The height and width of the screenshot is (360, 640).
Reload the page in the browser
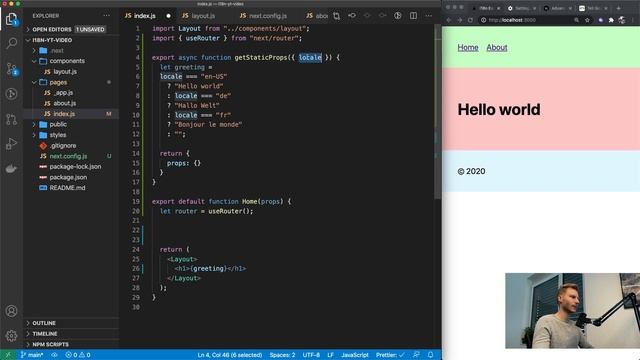point(470,20)
